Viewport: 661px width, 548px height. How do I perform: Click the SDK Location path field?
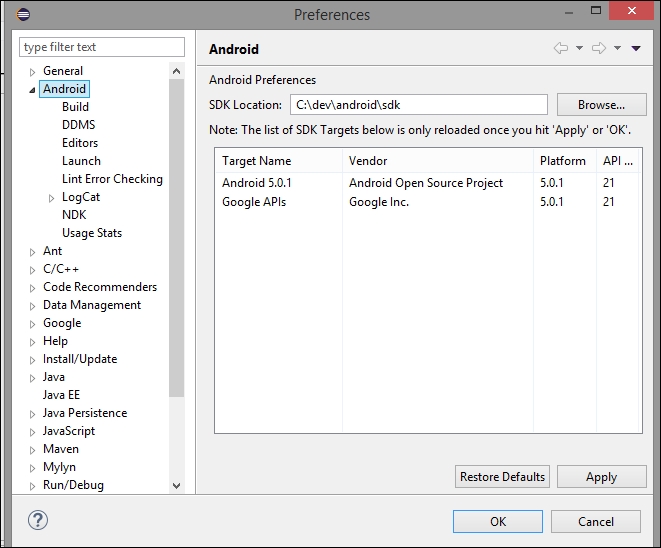pos(419,105)
